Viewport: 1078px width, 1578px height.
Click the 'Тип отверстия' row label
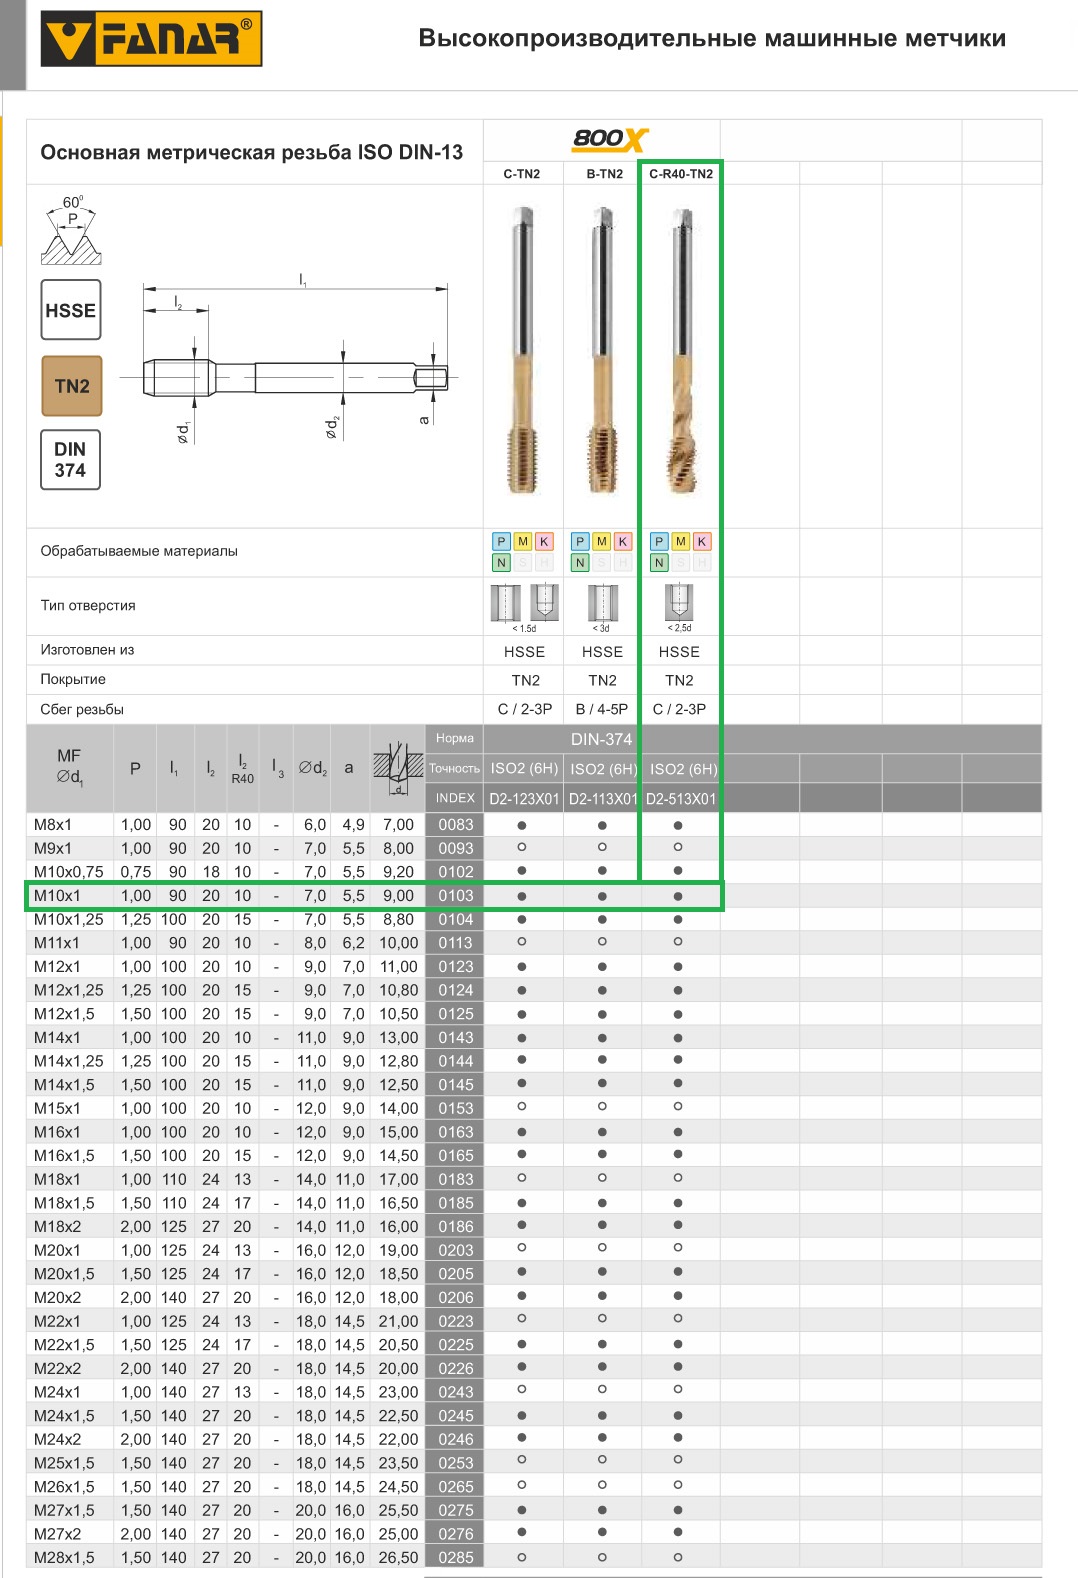coord(88,605)
